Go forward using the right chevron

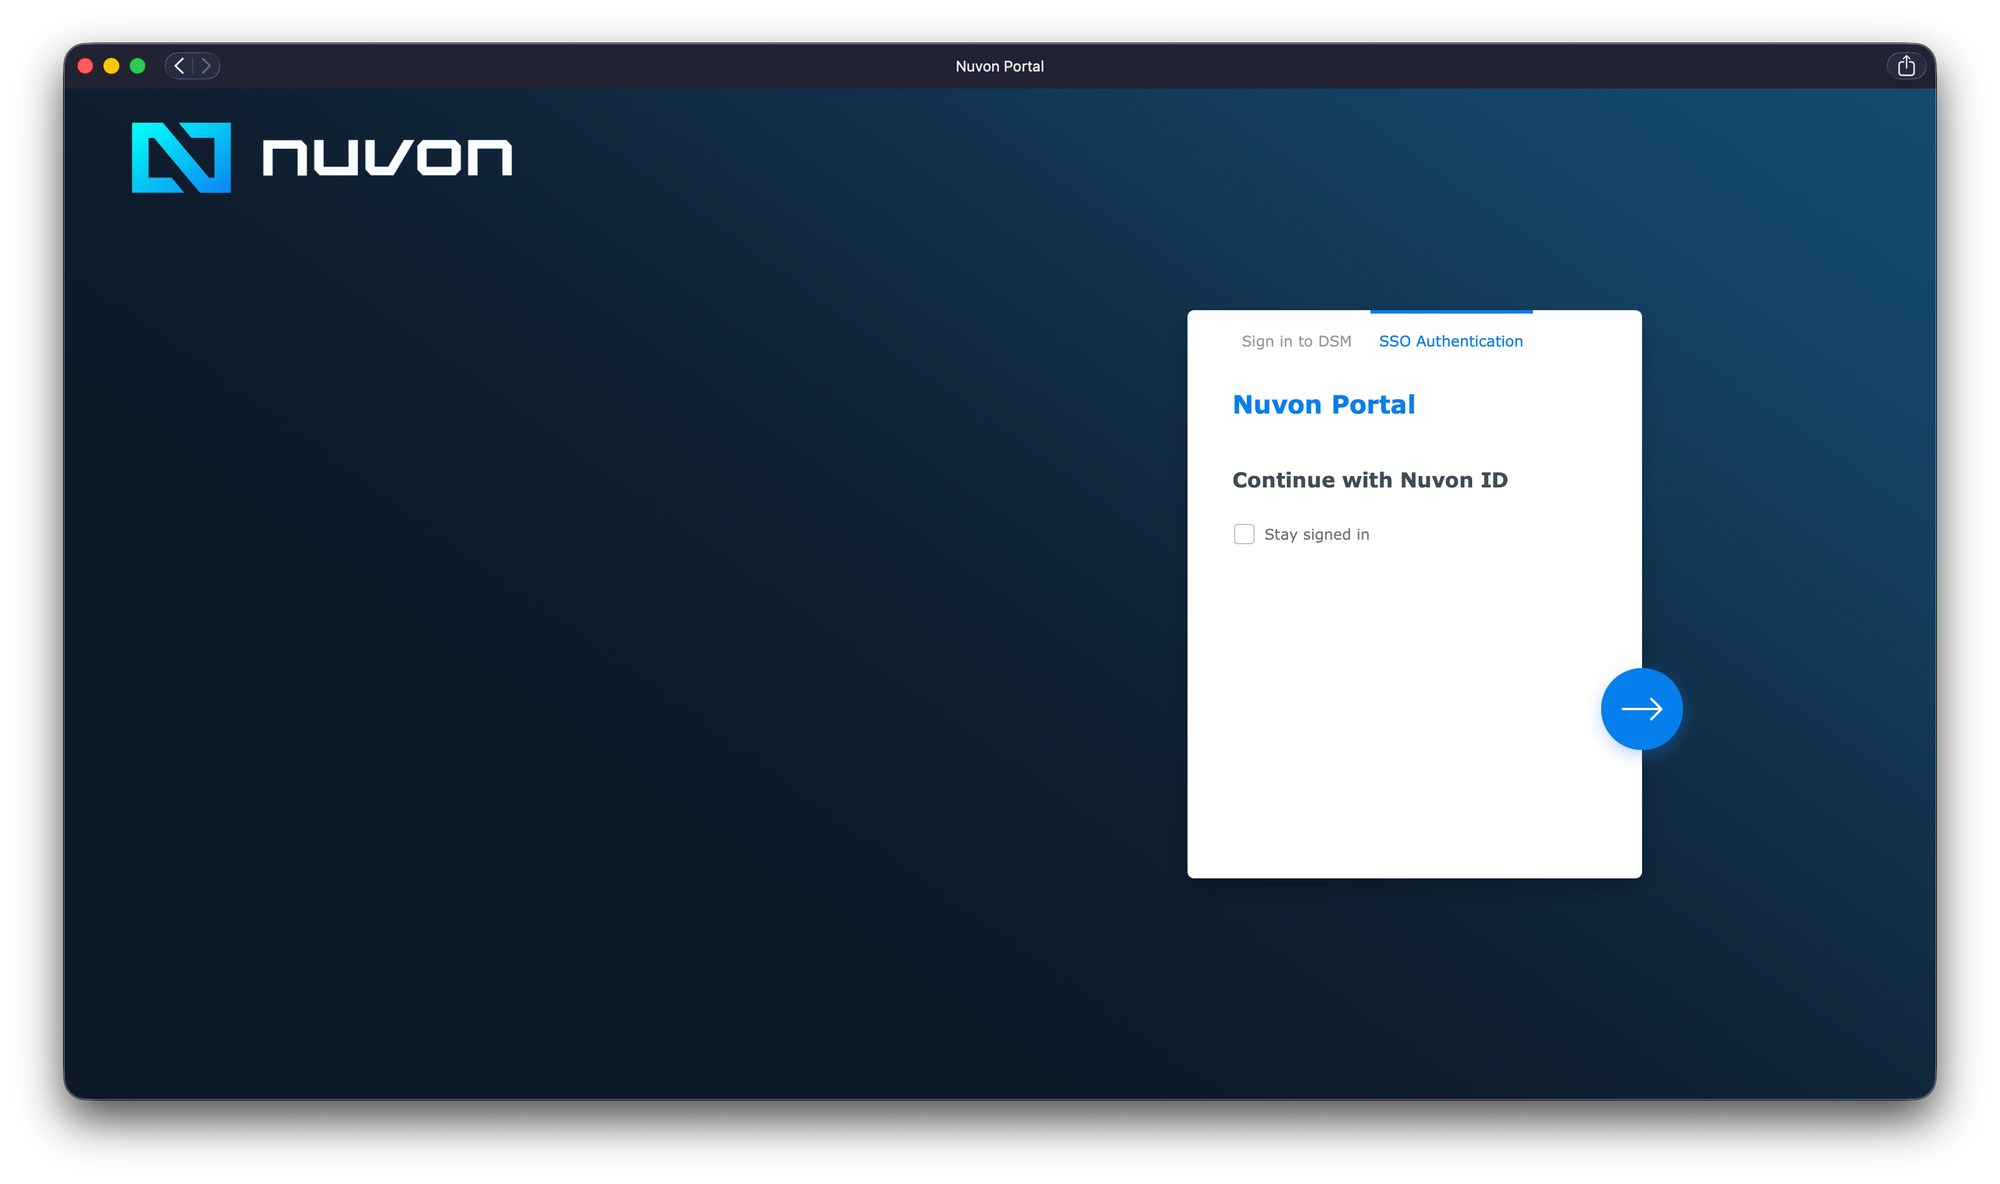[x=206, y=66]
